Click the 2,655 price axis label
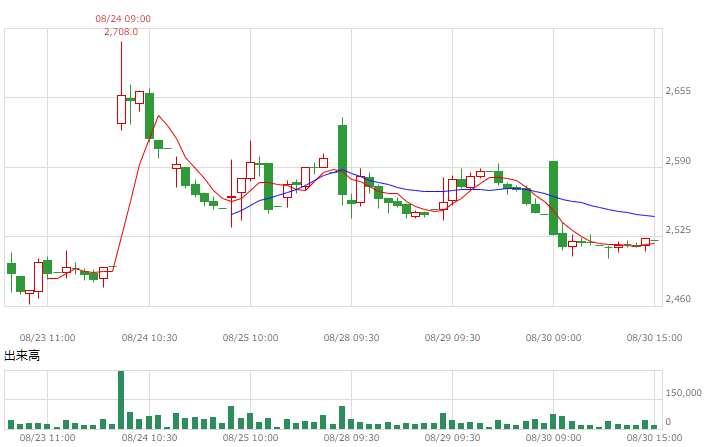Image resolution: width=707 pixels, height=447 pixels. 678,91
